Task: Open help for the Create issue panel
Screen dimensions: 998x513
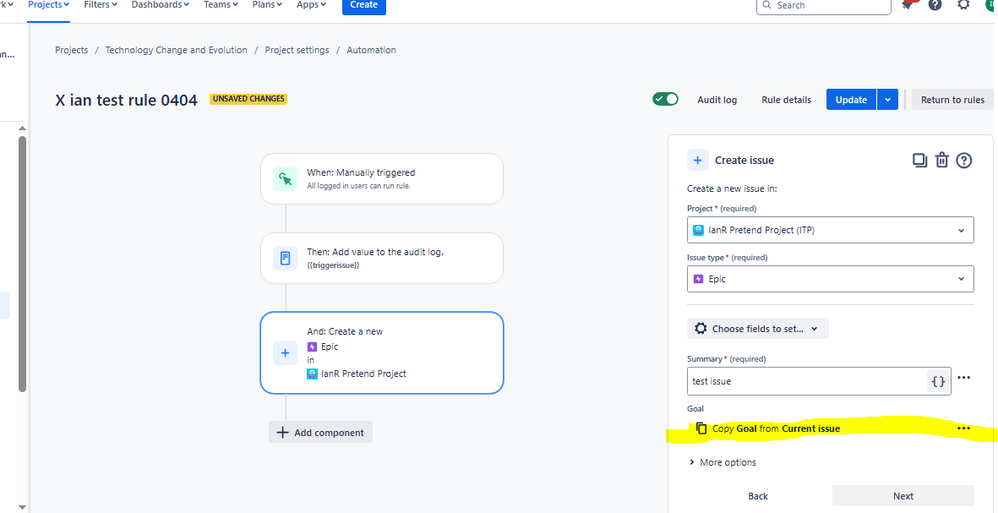Action: 964,160
